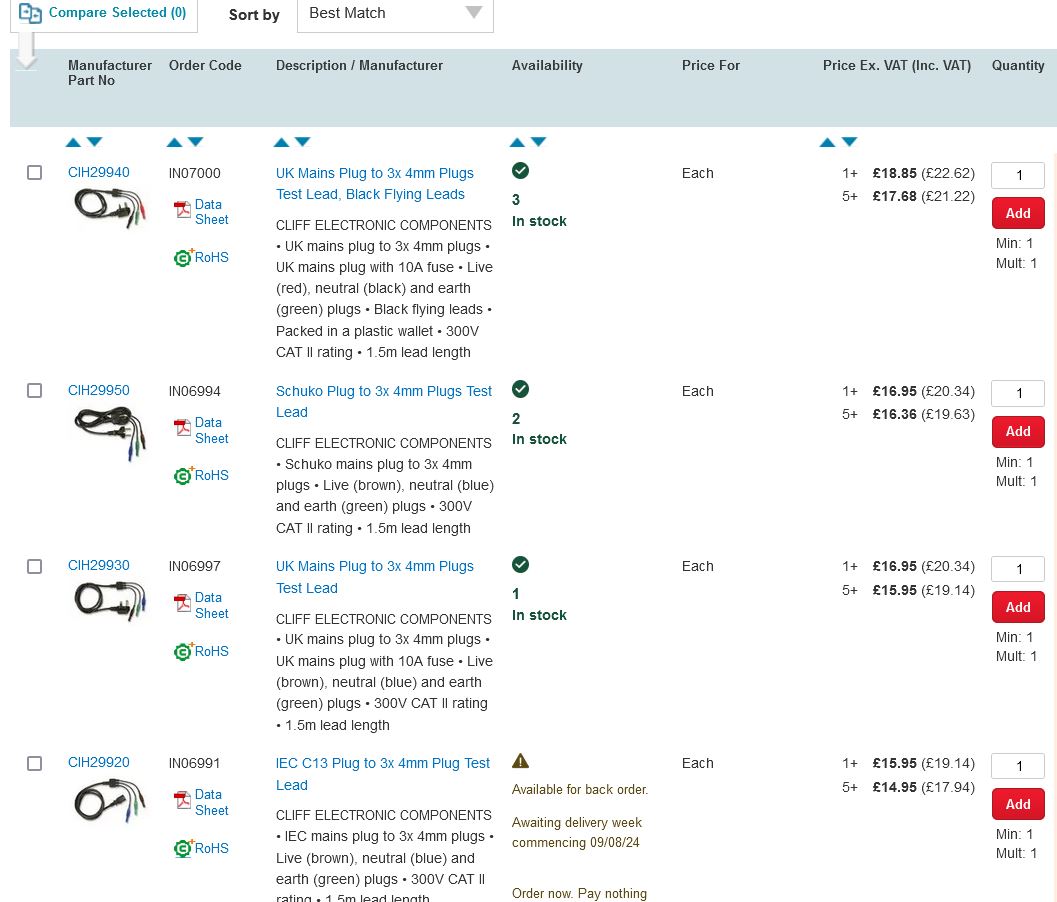Sort Order Code descending arrow
1057x902 pixels.
pyautogui.click(x=195, y=142)
